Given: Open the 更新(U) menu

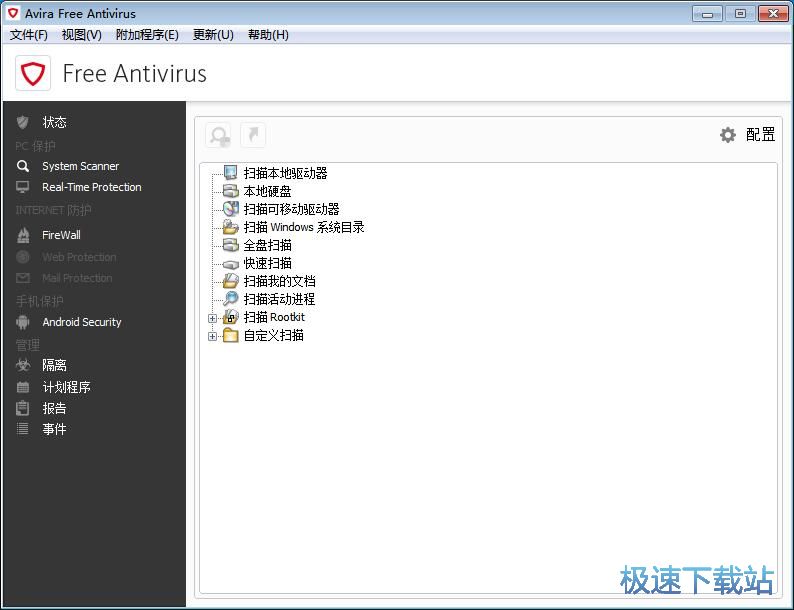Looking at the screenshot, I should click(213, 34).
